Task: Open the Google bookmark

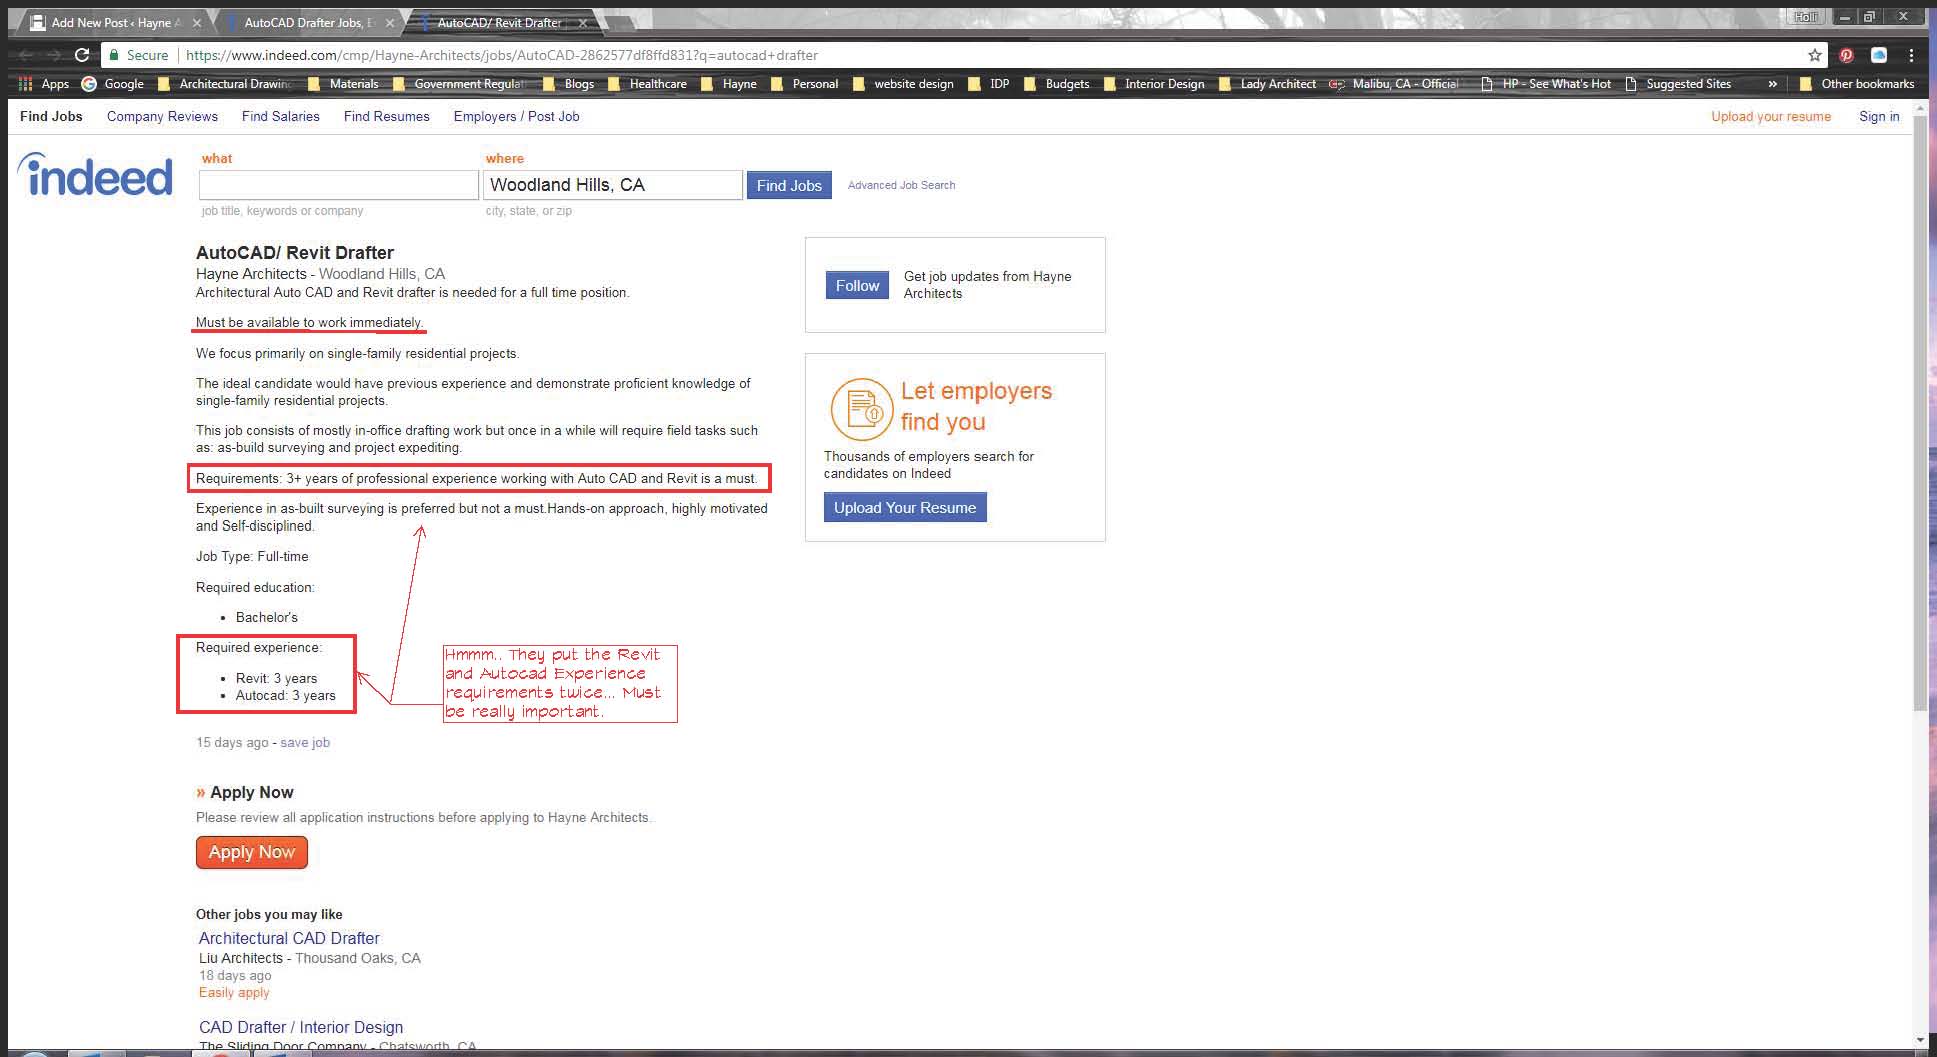Action: [113, 84]
